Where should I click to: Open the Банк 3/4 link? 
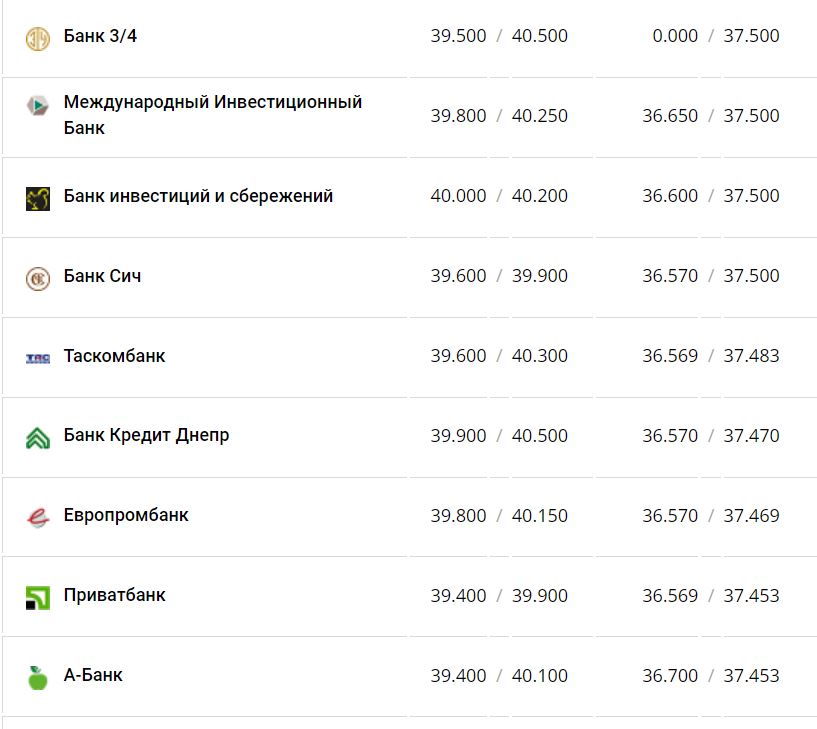pyautogui.click(x=100, y=36)
